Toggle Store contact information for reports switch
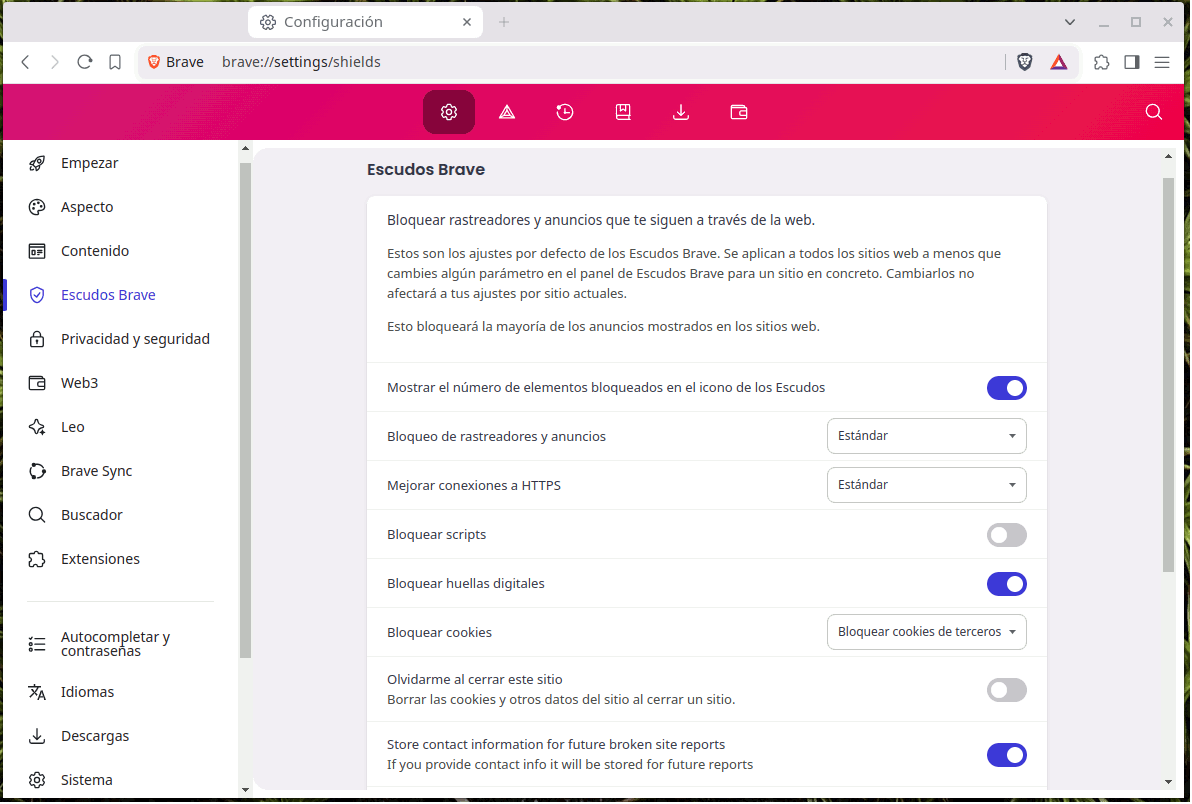 point(1007,755)
